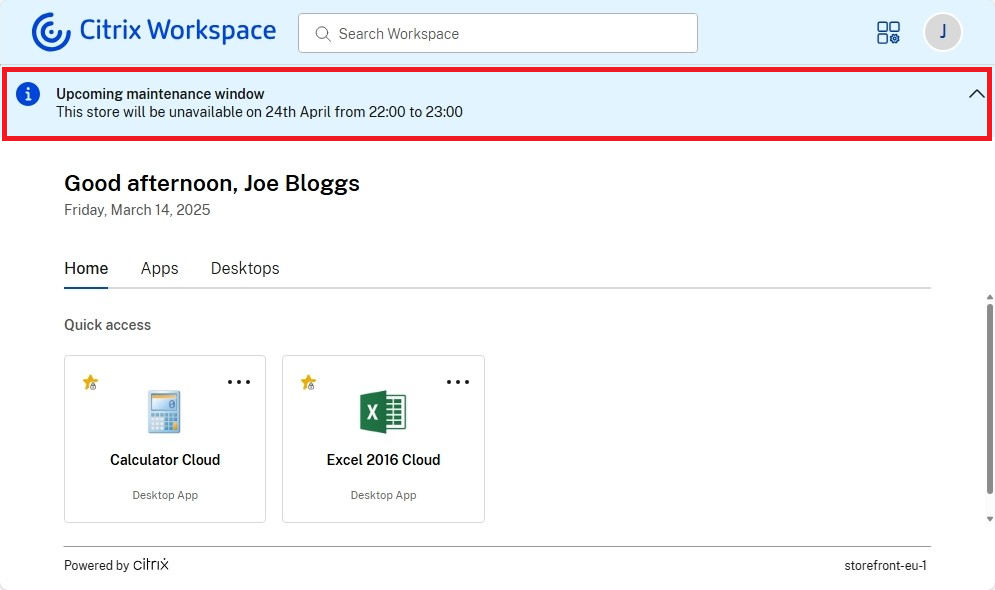Open the ellipsis menu on Excel 2016 Cloud

(458, 381)
